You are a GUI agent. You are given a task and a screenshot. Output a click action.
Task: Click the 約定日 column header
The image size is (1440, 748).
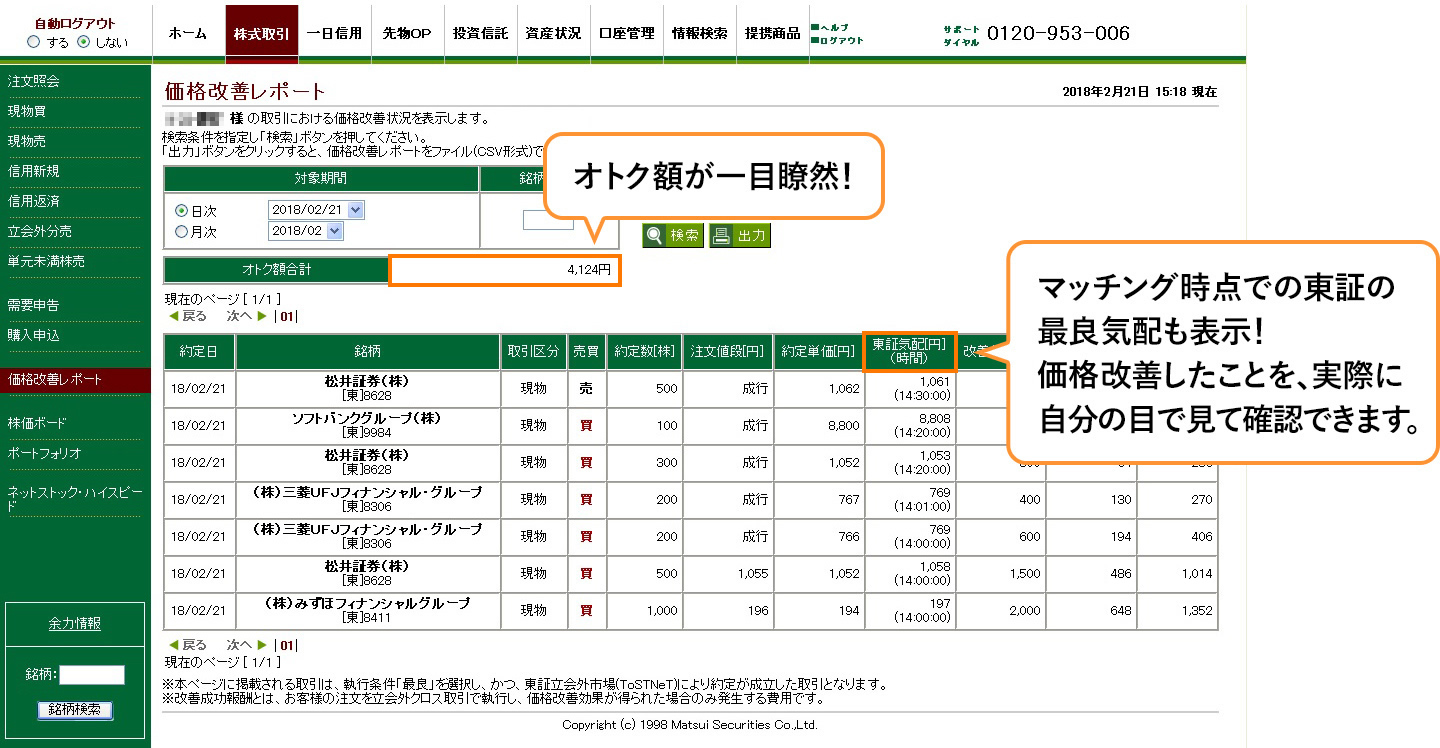pos(200,352)
